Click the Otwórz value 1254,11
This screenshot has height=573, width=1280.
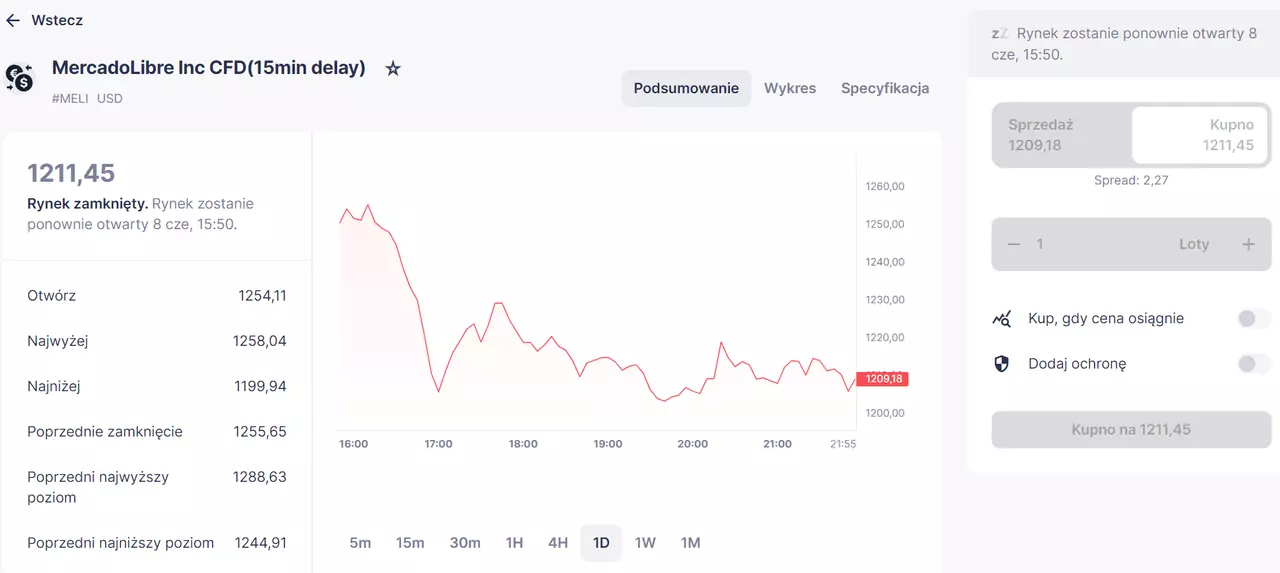tap(262, 296)
